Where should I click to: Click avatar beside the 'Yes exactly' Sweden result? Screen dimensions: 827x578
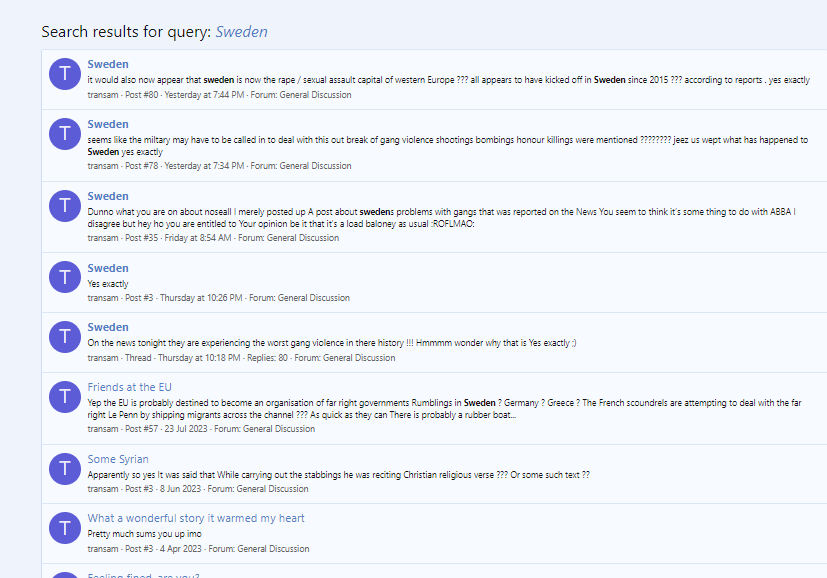[x=65, y=277]
